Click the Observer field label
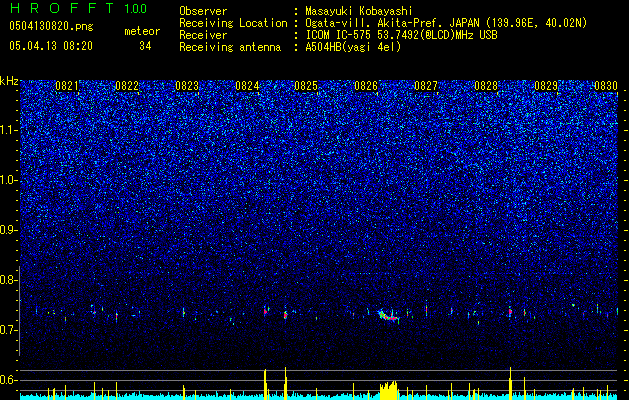The width and height of the screenshot is (629, 400). (203, 12)
